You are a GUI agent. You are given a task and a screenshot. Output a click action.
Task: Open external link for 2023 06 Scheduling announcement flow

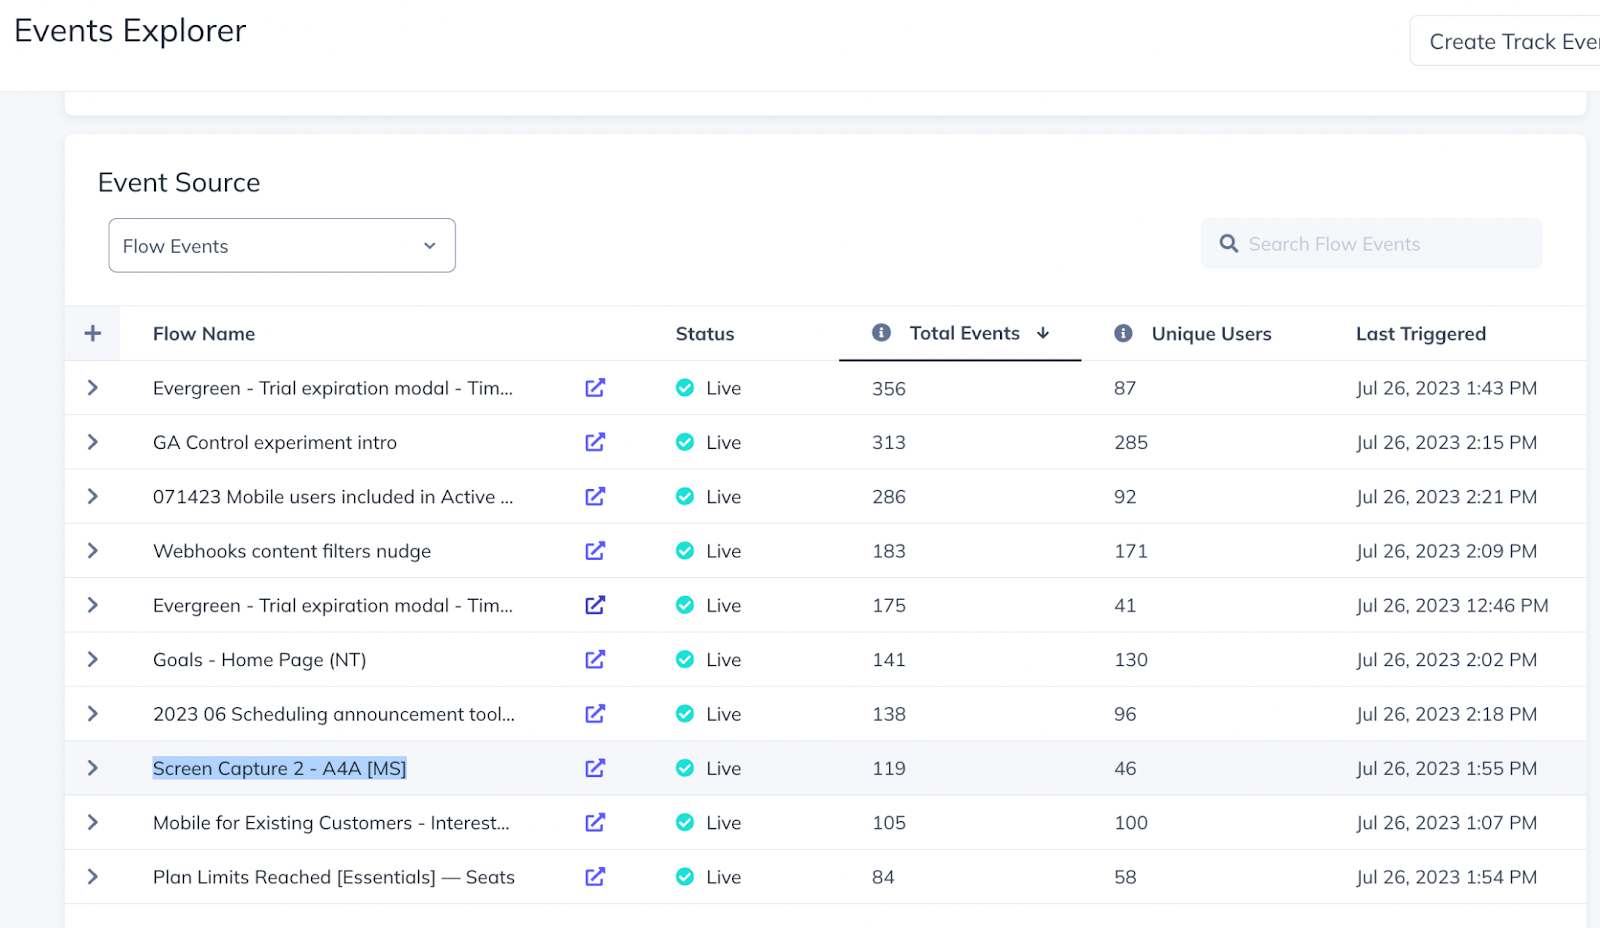coord(595,714)
